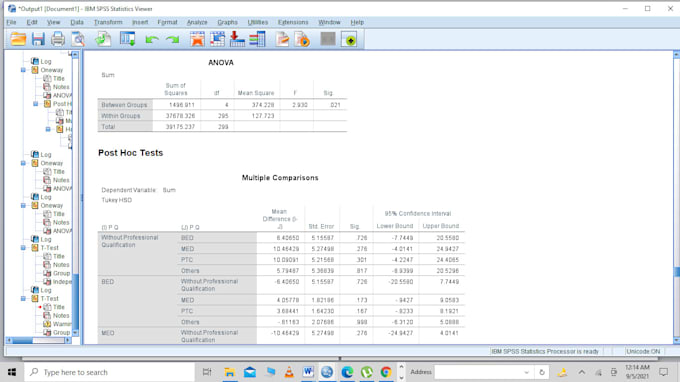Click the refresh button beside Address field
The height and width of the screenshot is (382, 680).
point(542,372)
